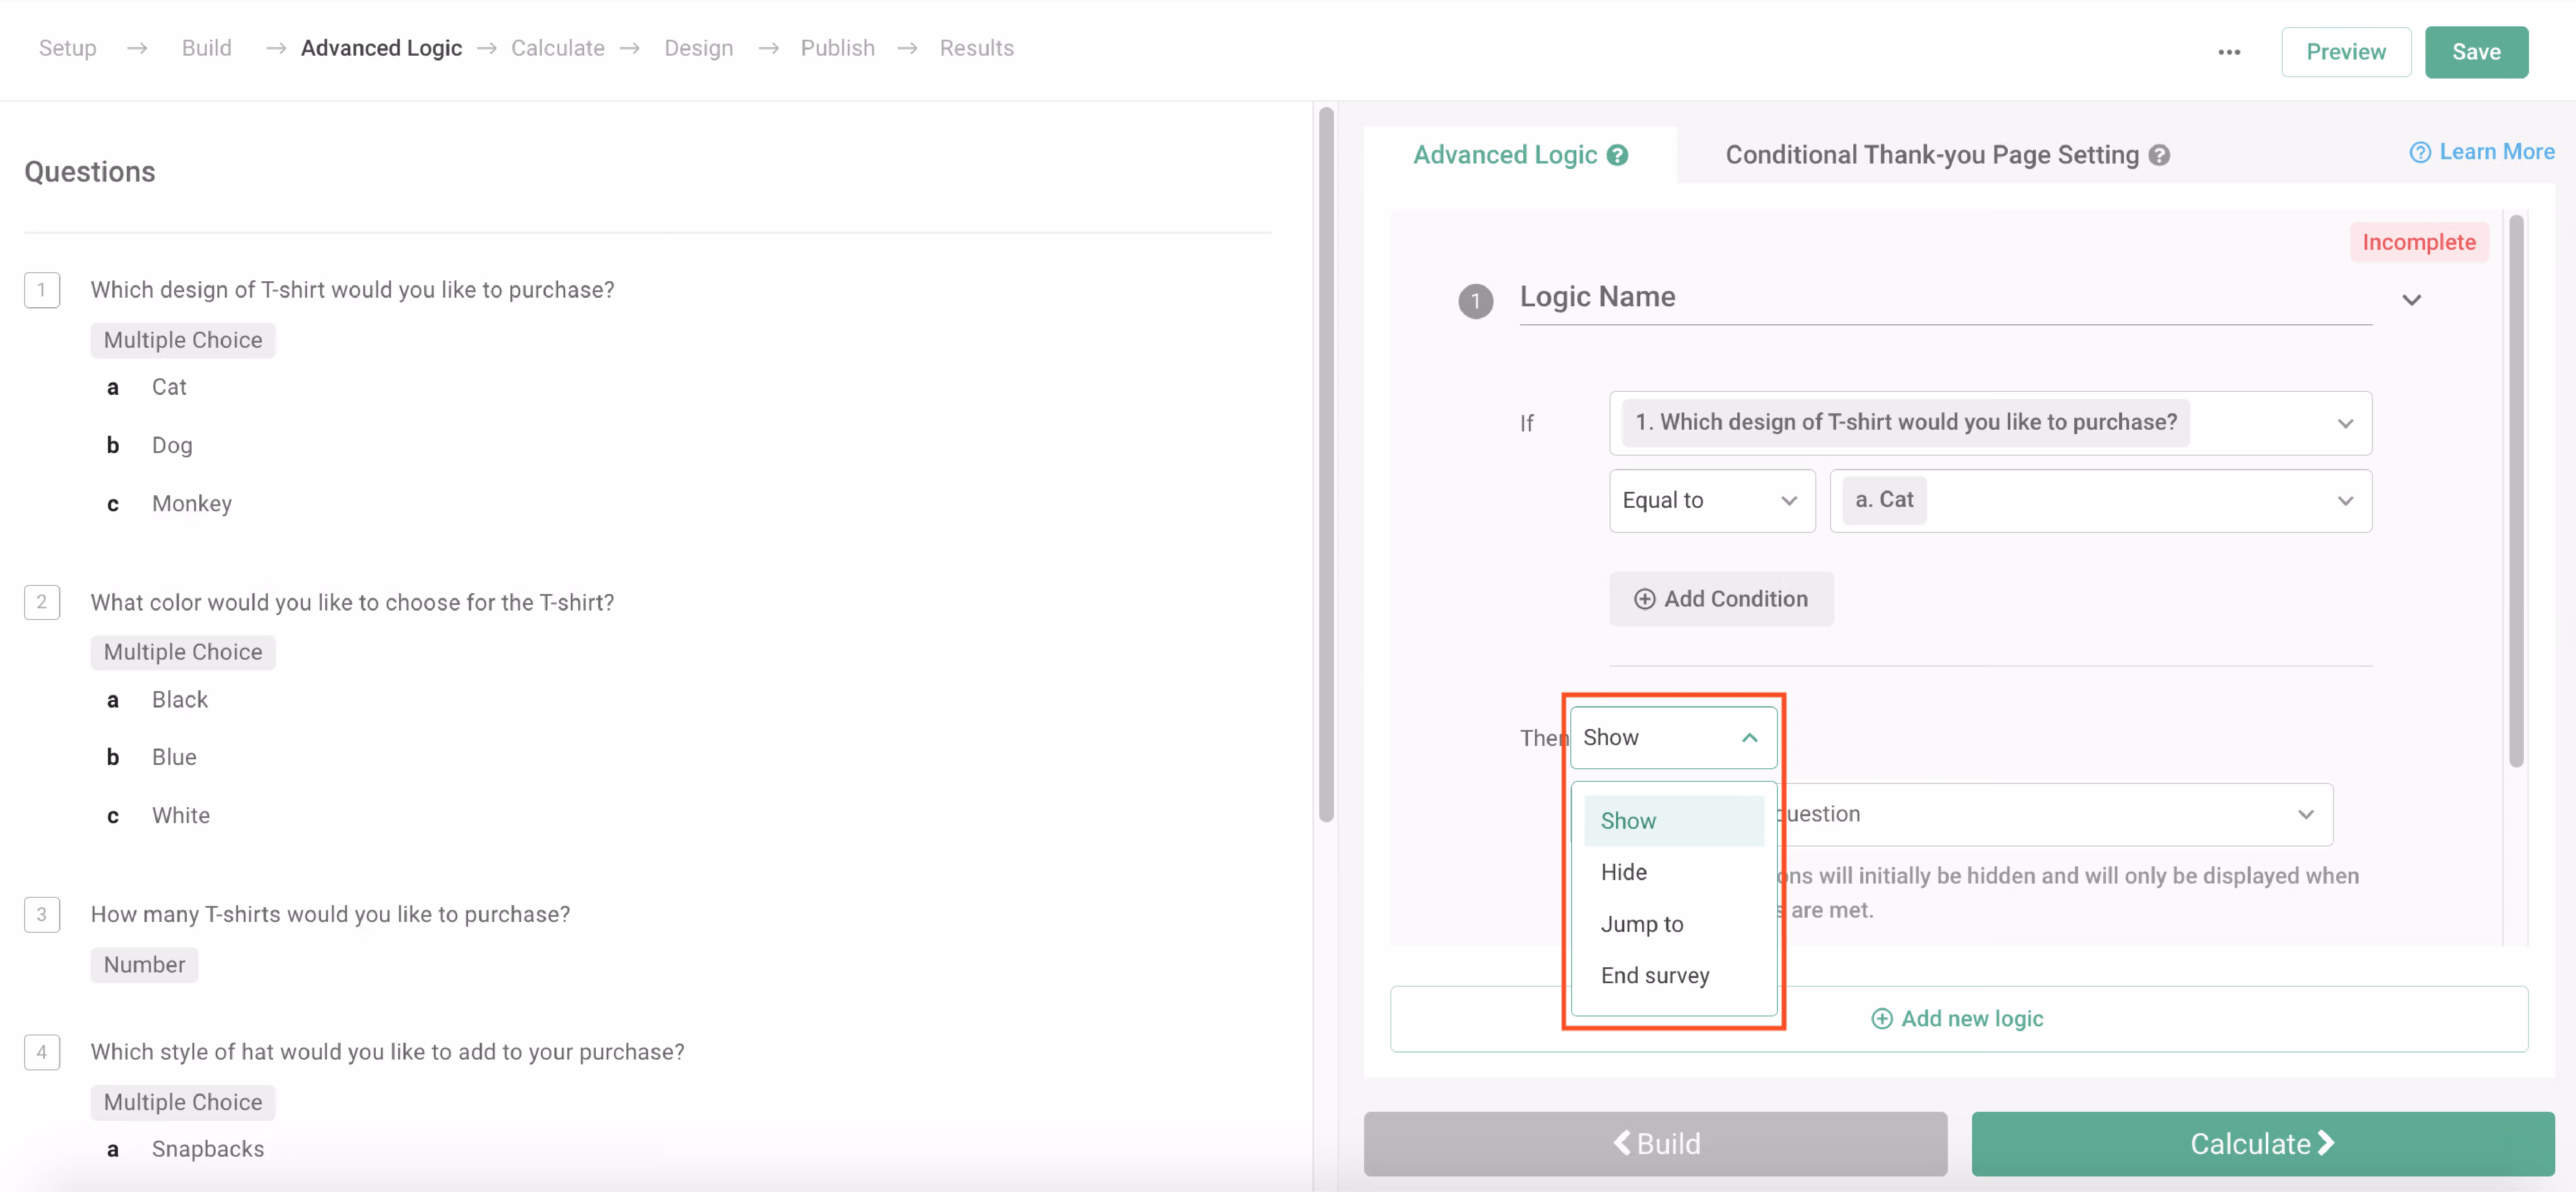Click the option 'Cat' in question 1

(169, 387)
